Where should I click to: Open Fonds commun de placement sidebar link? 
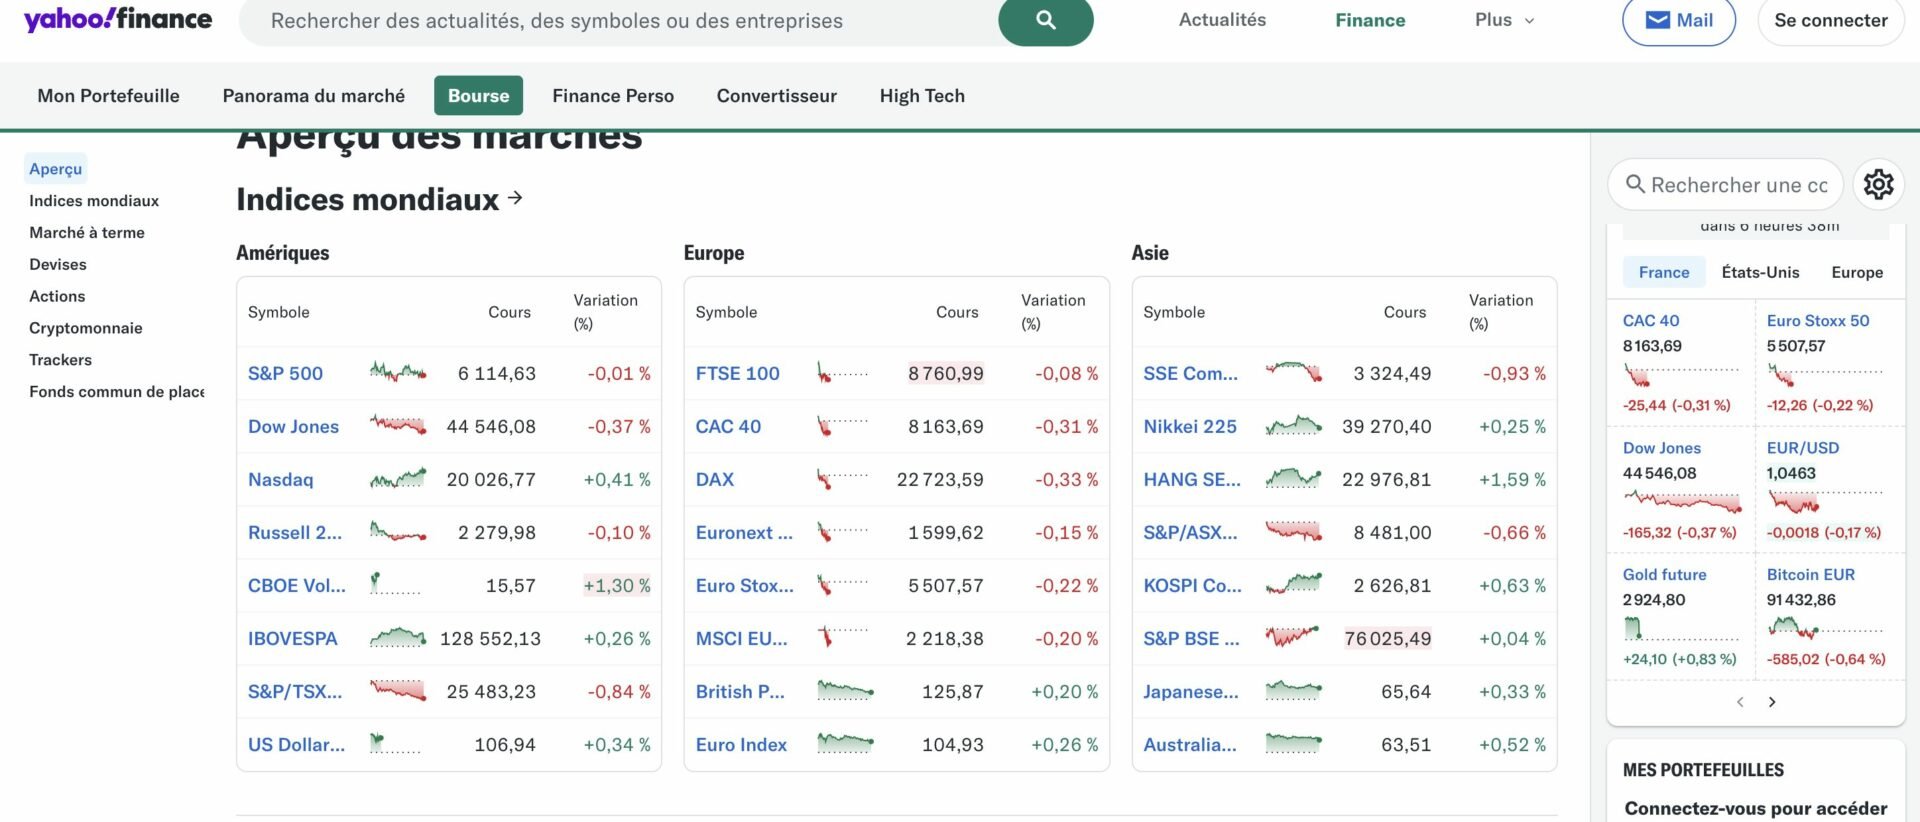click(116, 392)
